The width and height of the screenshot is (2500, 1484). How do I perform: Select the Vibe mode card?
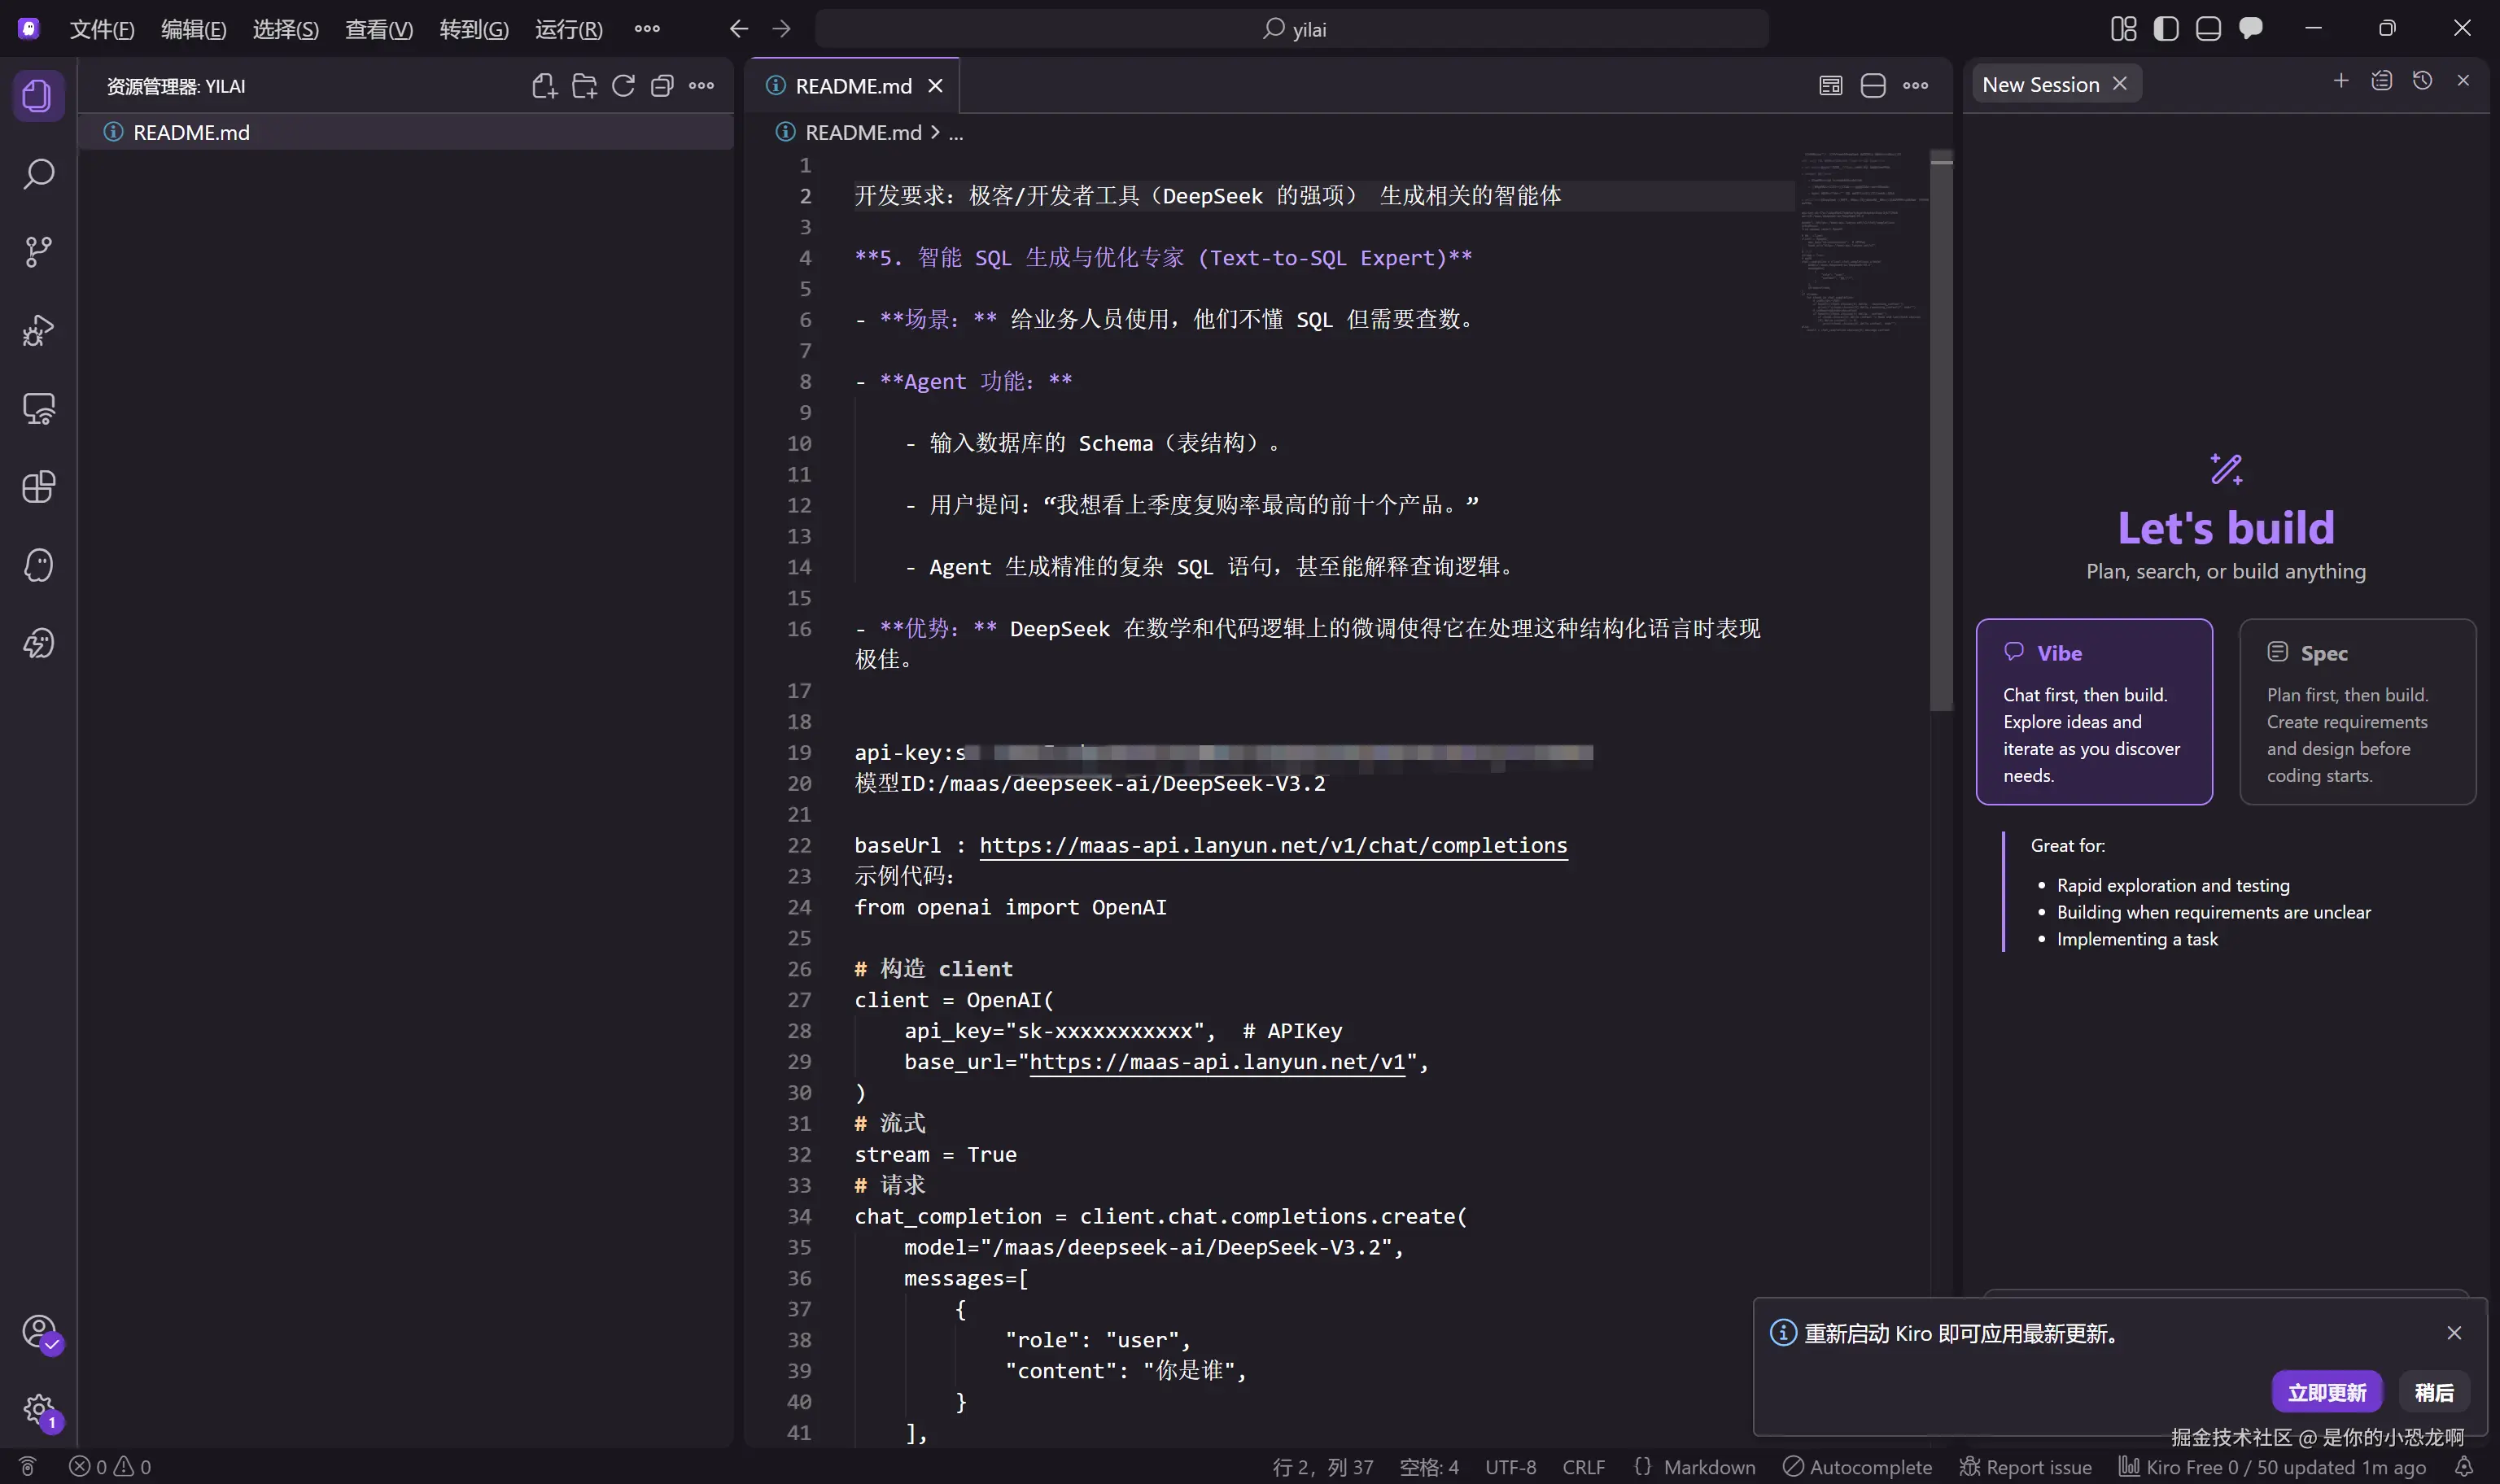[x=2093, y=711]
